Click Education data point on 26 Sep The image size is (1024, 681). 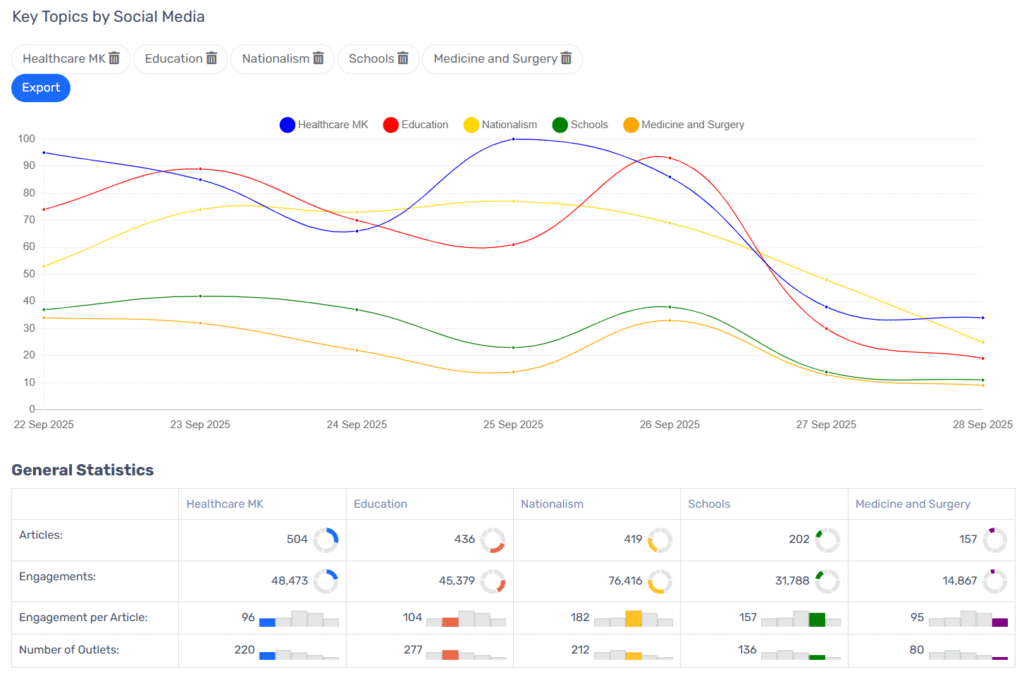pos(669,158)
